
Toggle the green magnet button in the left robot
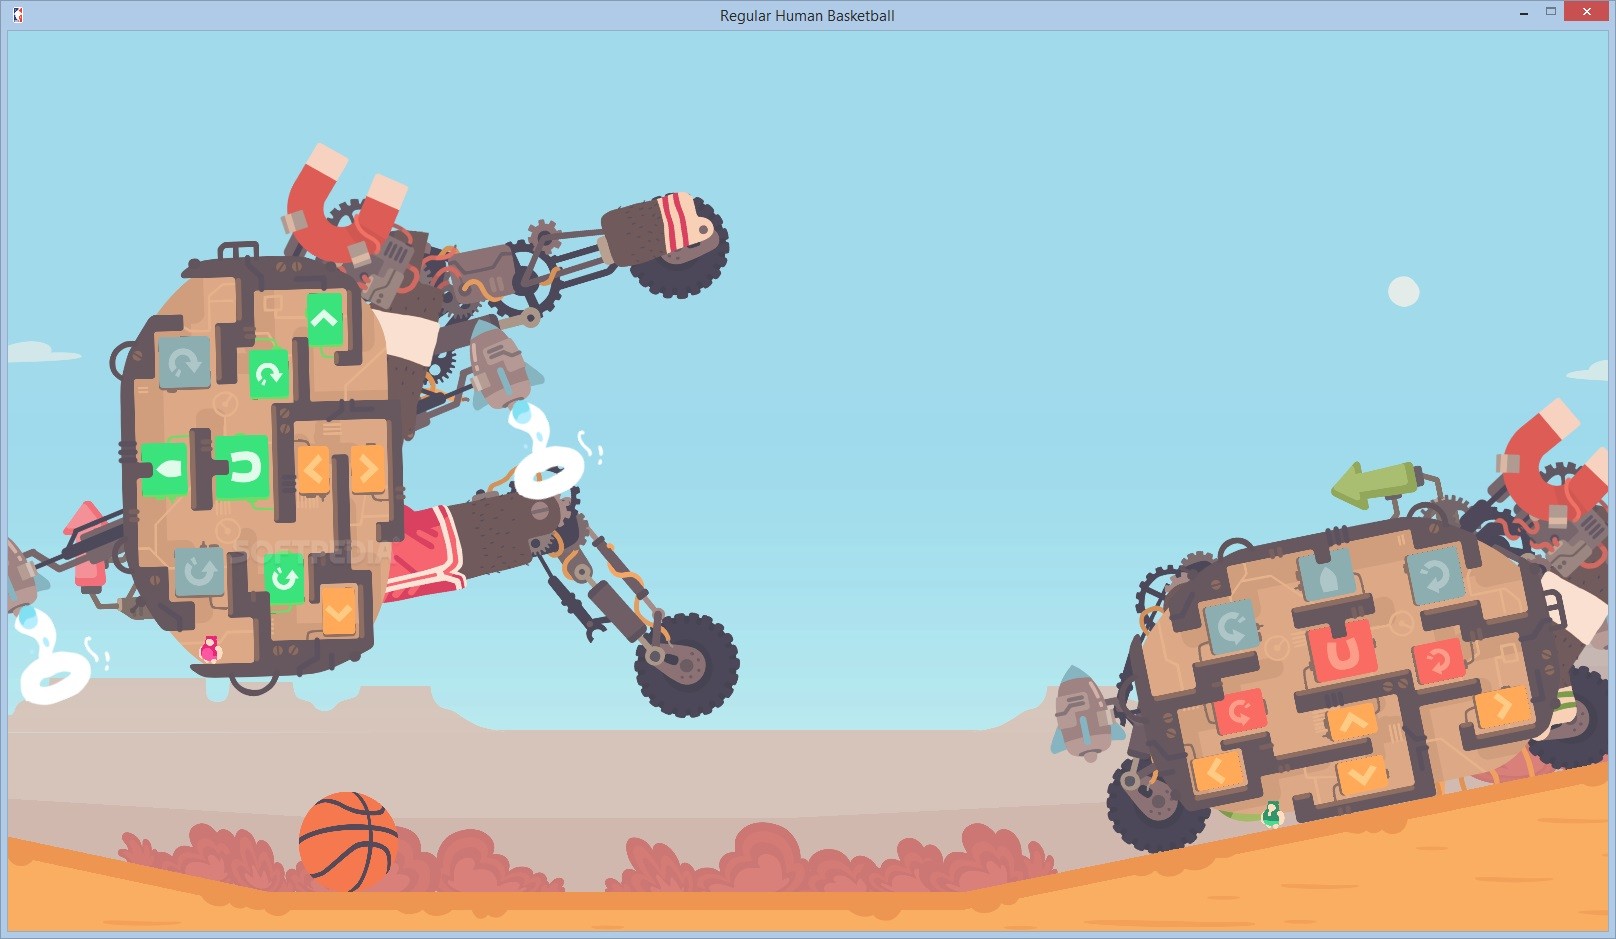pos(241,466)
